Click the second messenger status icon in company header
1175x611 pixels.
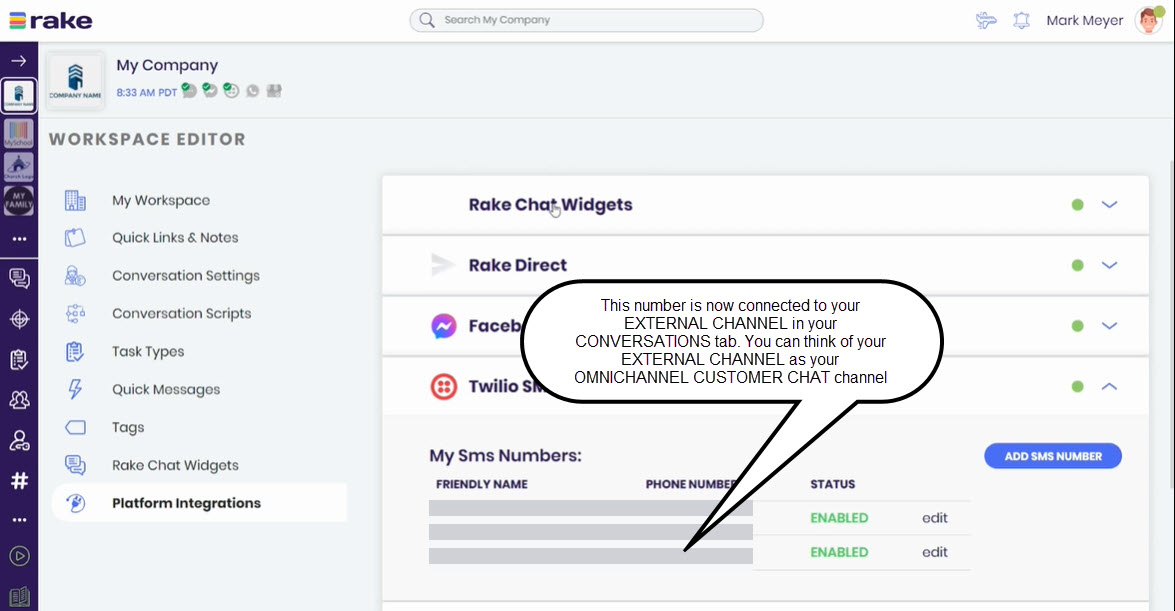210,91
